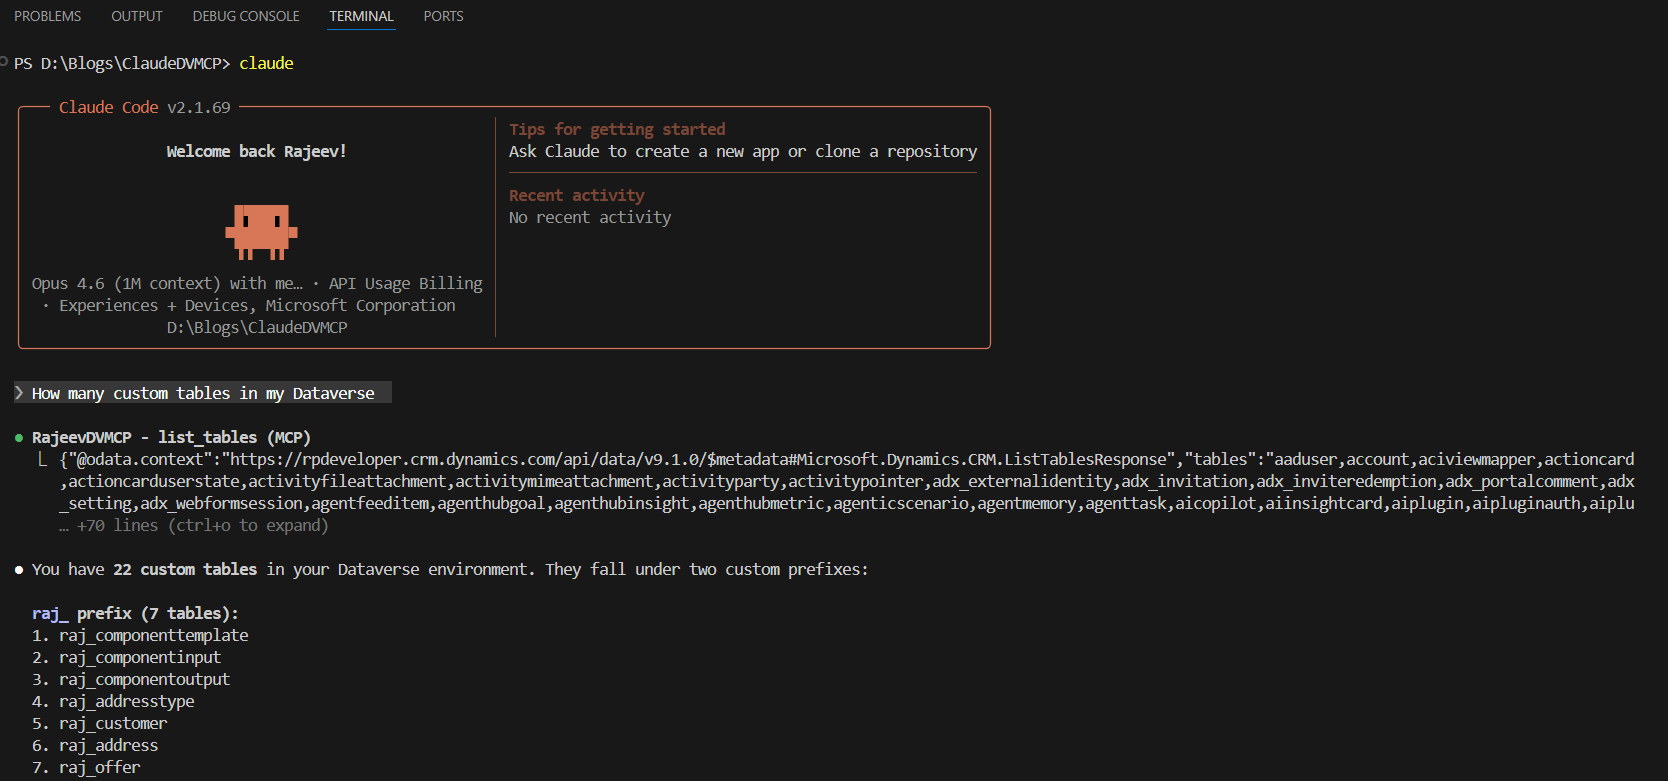Screen dimensions: 1668x781
Task: Click the 'Claude Code v2.1.69' box title
Action: click(x=144, y=107)
